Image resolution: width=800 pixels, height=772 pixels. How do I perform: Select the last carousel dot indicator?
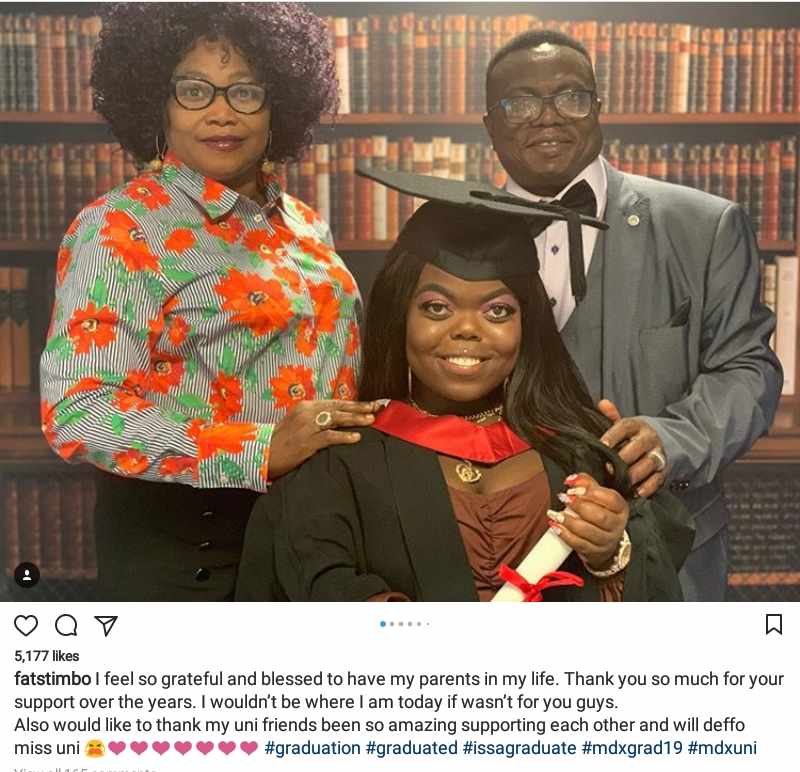pyautogui.click(x=428, y=624)
